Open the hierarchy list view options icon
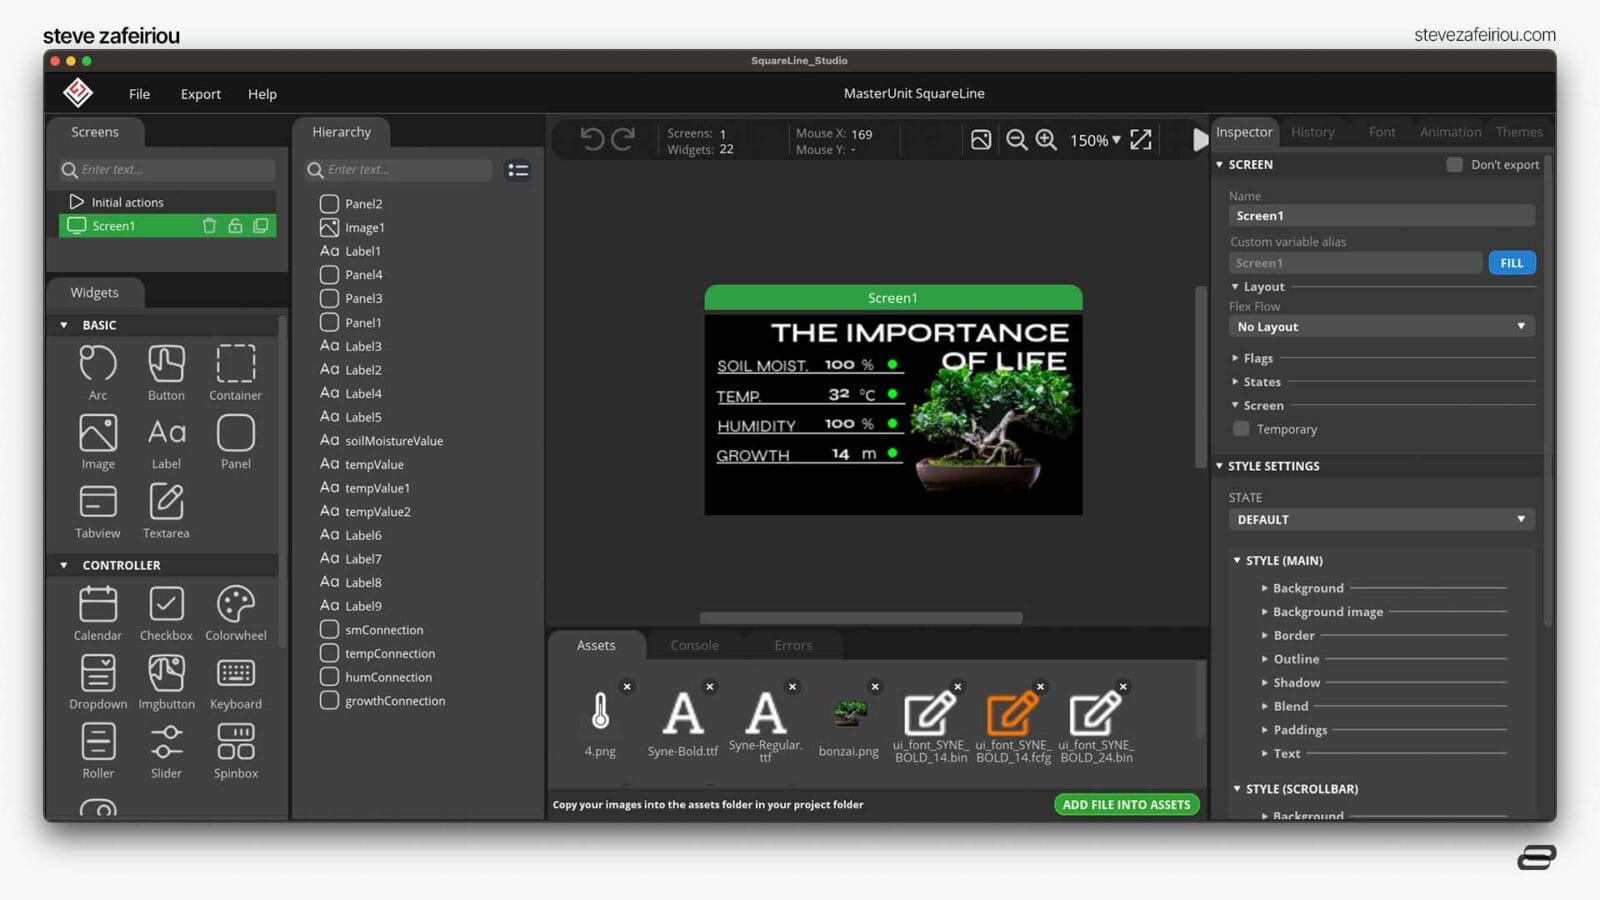The image size is (1600, 900). point(518,171)
